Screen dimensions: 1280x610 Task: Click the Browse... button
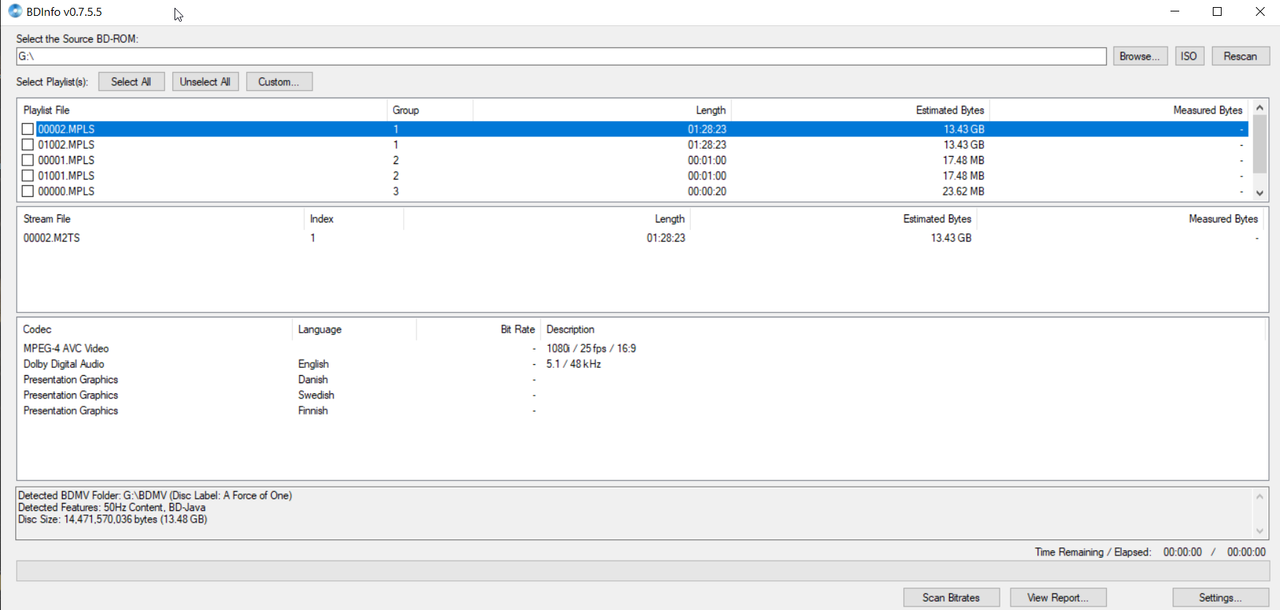pos(1140,56)
